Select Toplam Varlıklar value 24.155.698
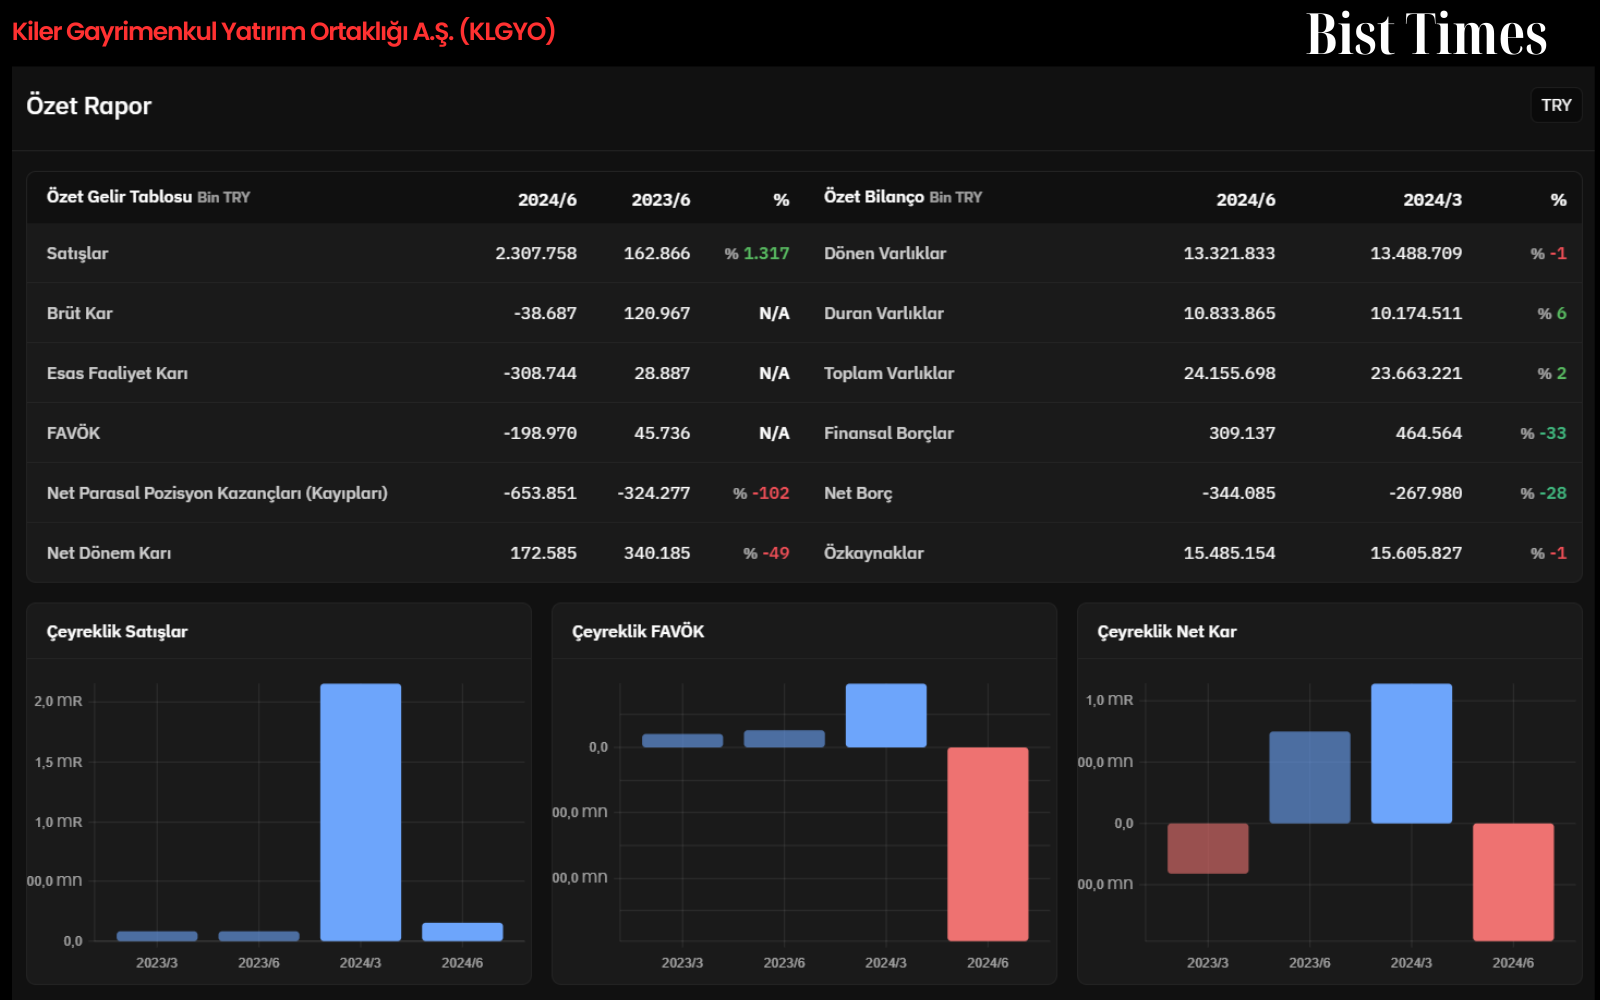 (x=1229, y=373)
